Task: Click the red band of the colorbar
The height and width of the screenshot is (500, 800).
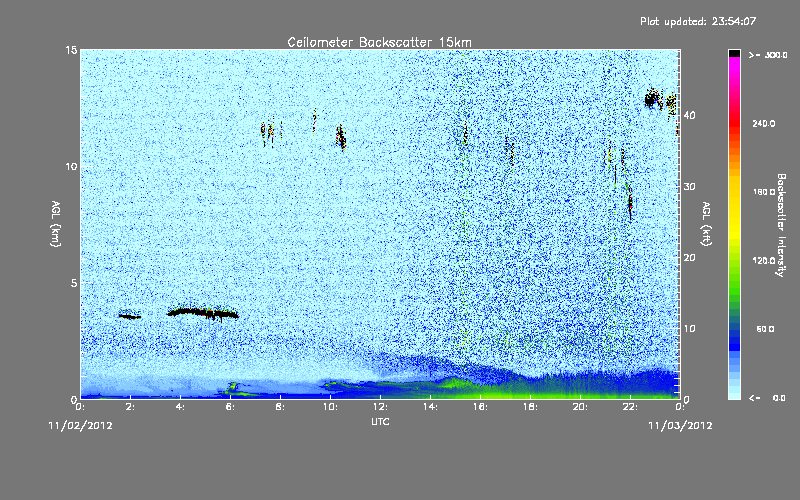Action: [734, 122]
